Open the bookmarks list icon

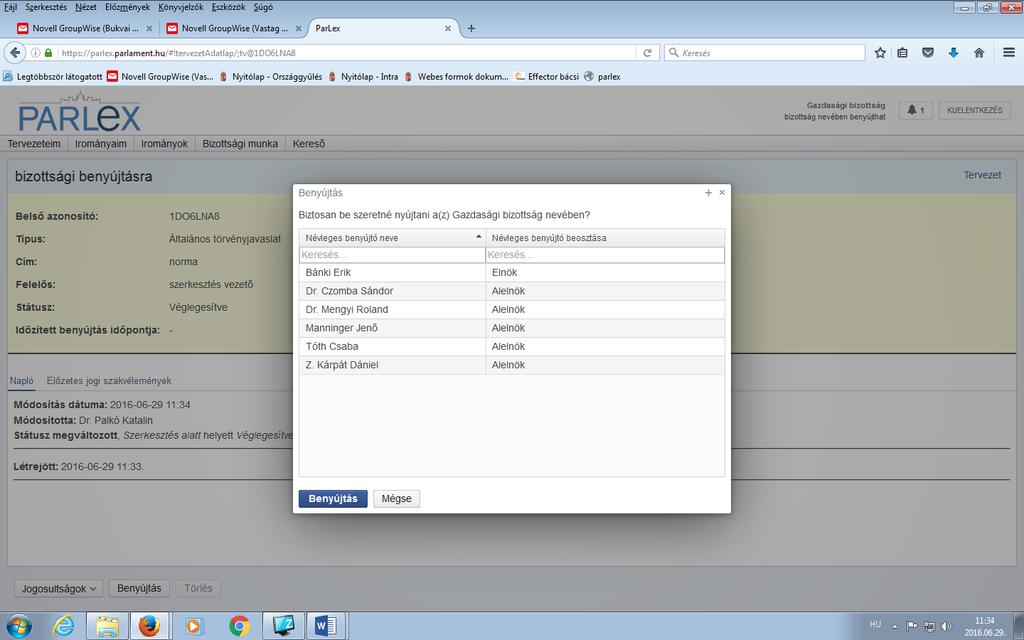click(903, 53)
